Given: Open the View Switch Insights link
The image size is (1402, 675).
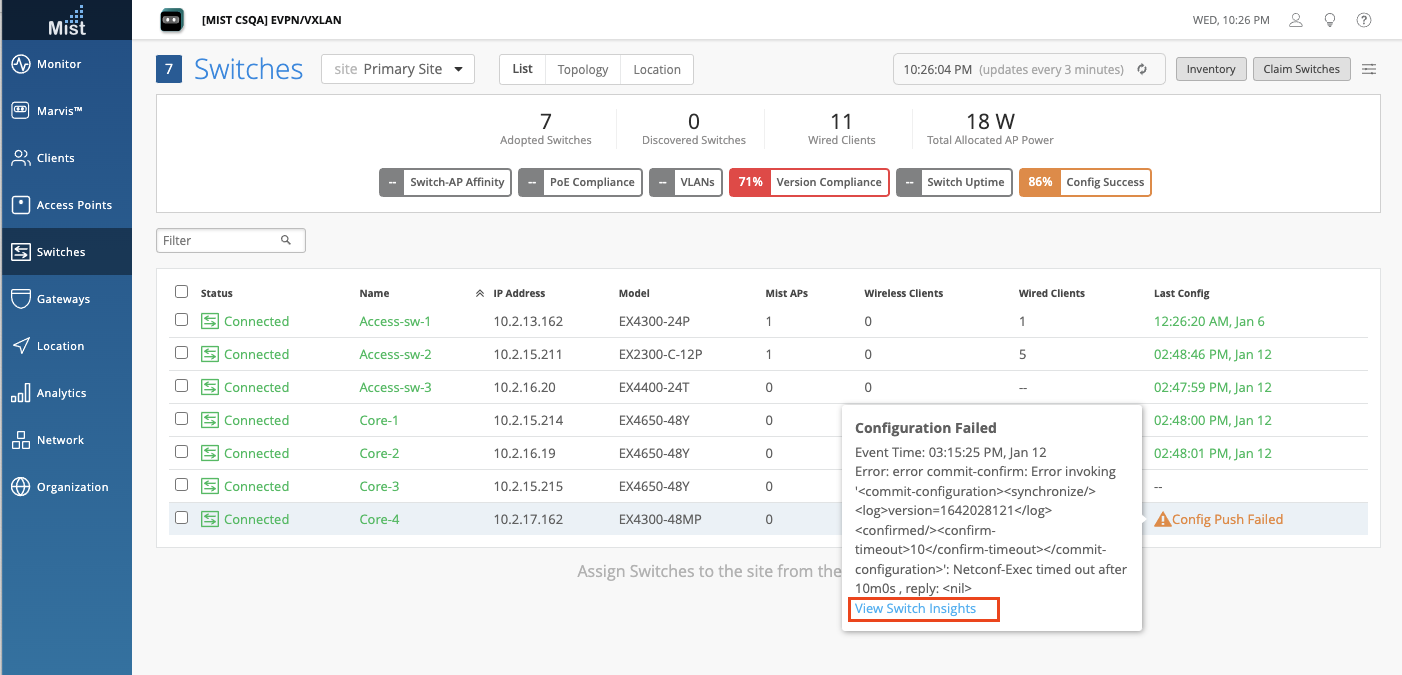Looking at the screenshot, I should [x=915, y=609].
